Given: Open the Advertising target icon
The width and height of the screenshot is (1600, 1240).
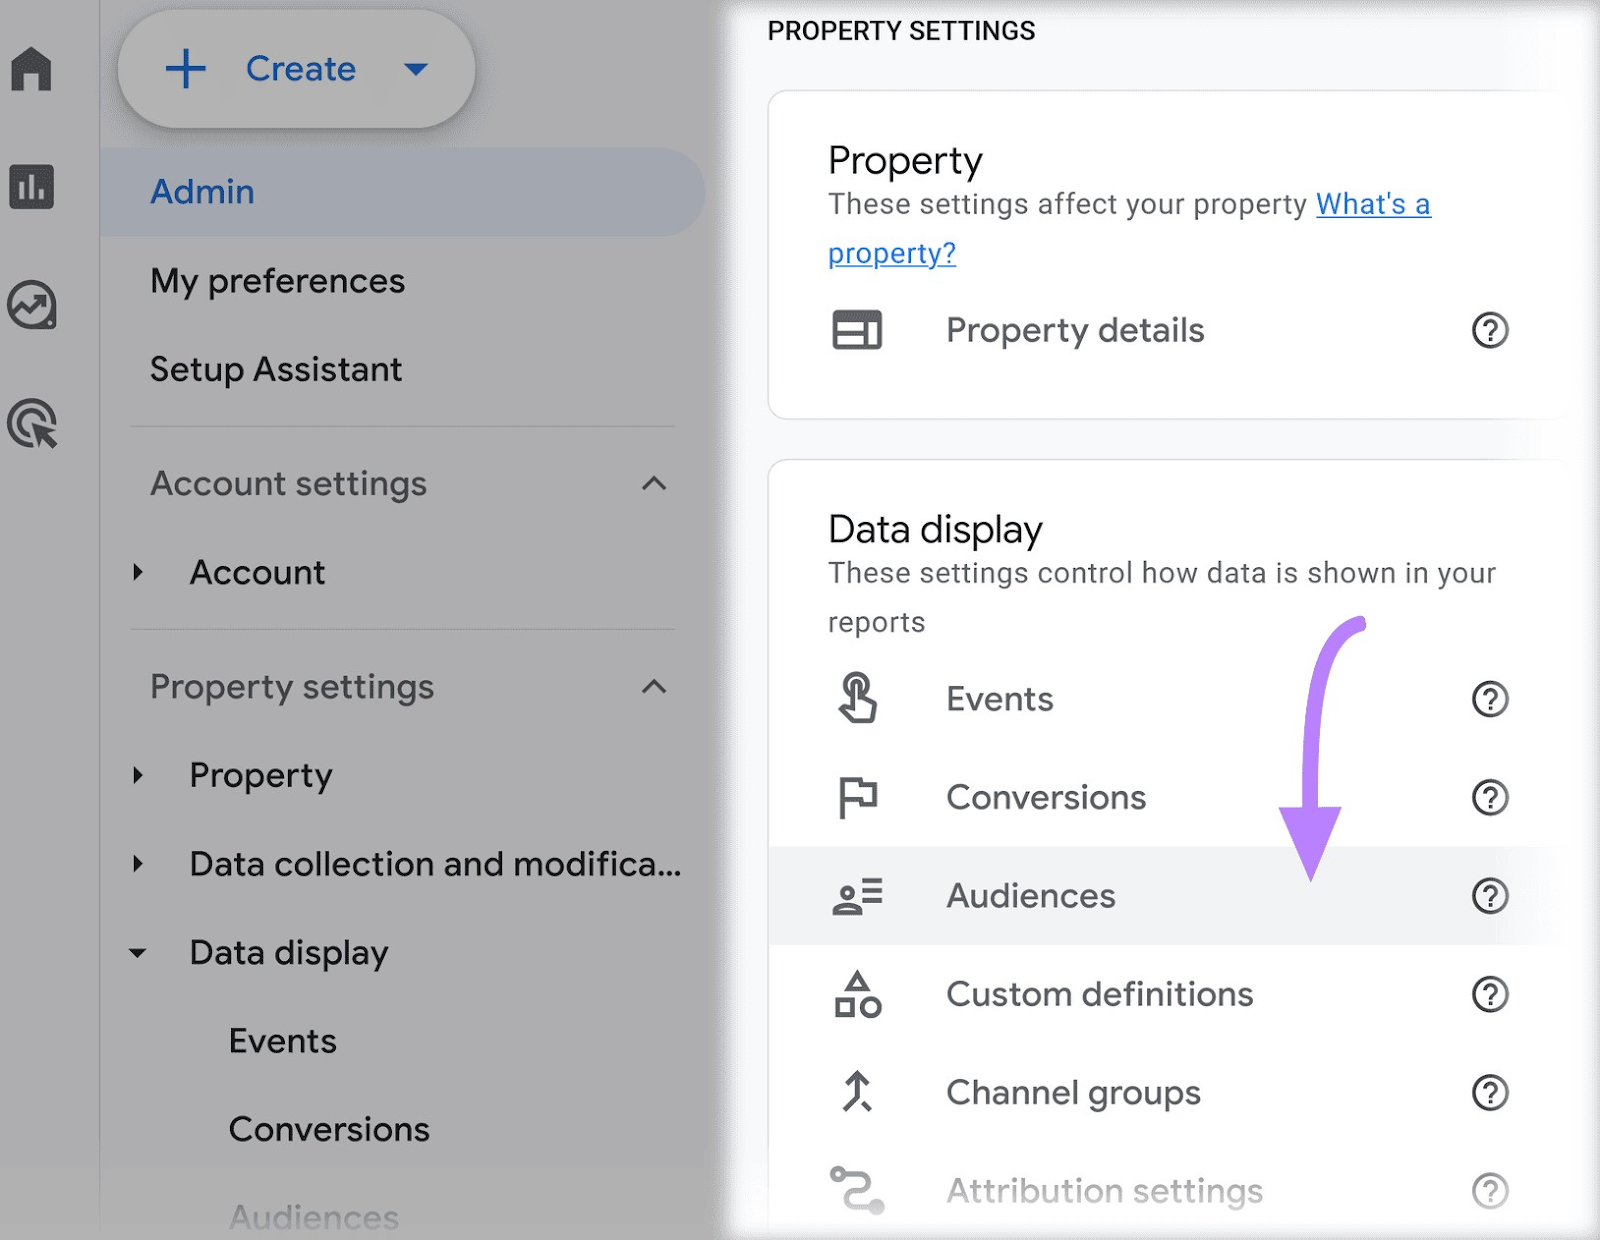Looking at the screenshot, I should coord(33,425).
